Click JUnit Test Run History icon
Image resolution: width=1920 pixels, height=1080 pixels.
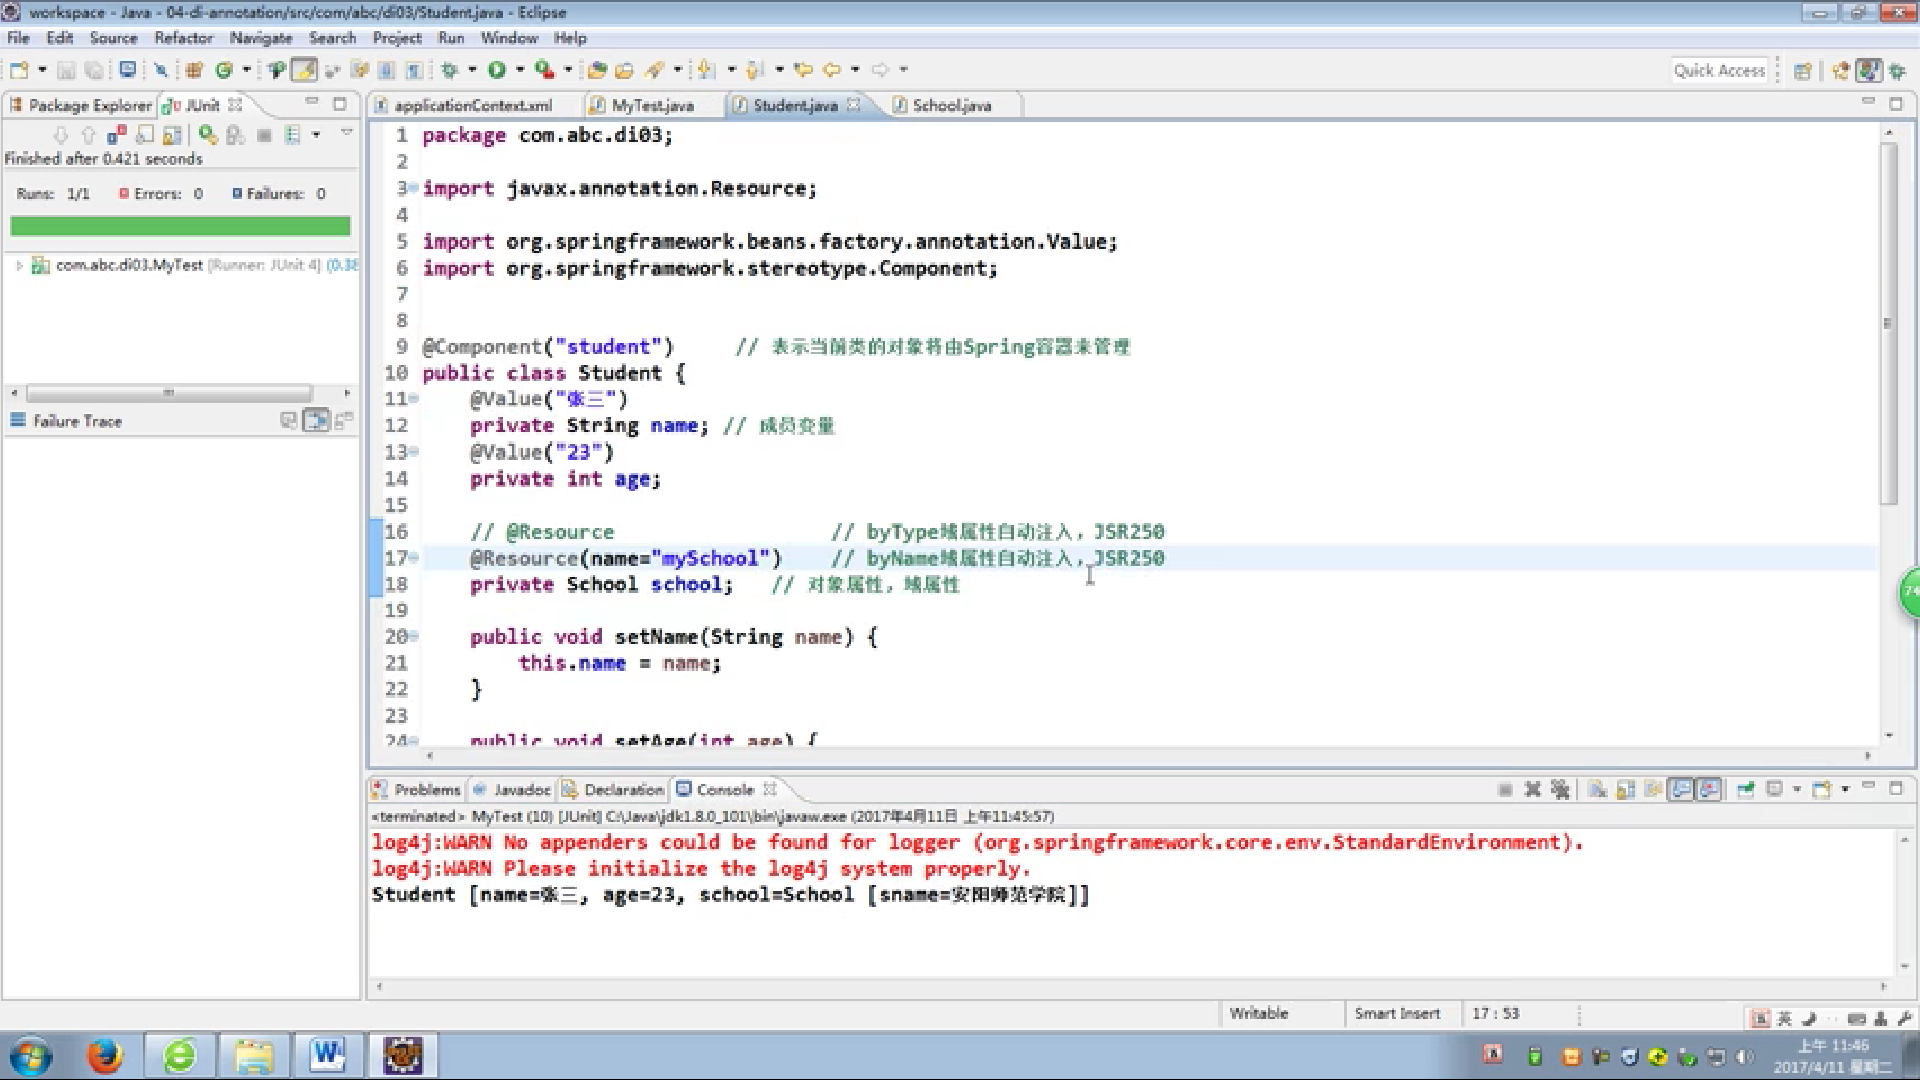click(x=292, y=134)
